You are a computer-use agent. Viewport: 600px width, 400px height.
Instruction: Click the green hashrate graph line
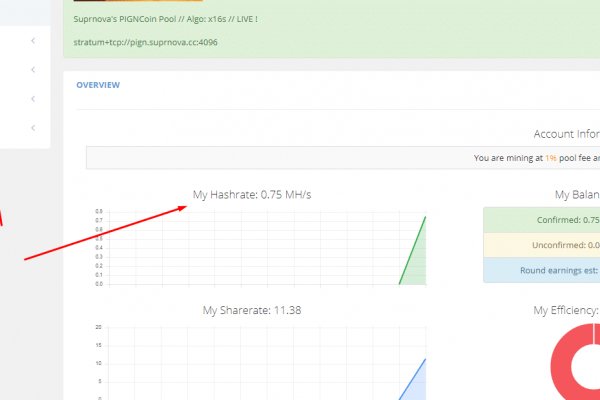pos(414,248)
